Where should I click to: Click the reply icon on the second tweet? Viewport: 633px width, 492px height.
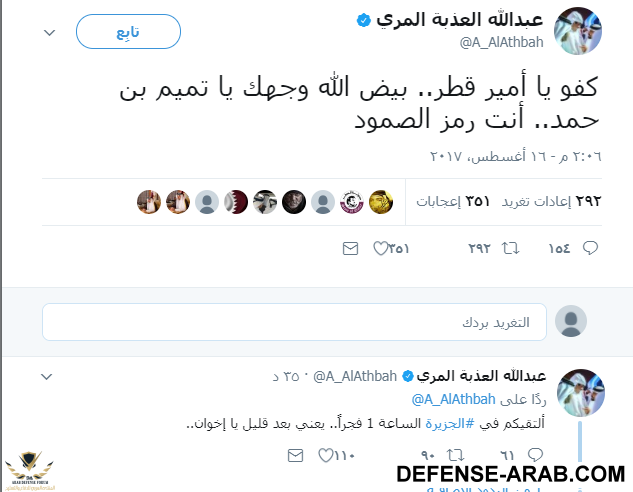coord(589,455)
